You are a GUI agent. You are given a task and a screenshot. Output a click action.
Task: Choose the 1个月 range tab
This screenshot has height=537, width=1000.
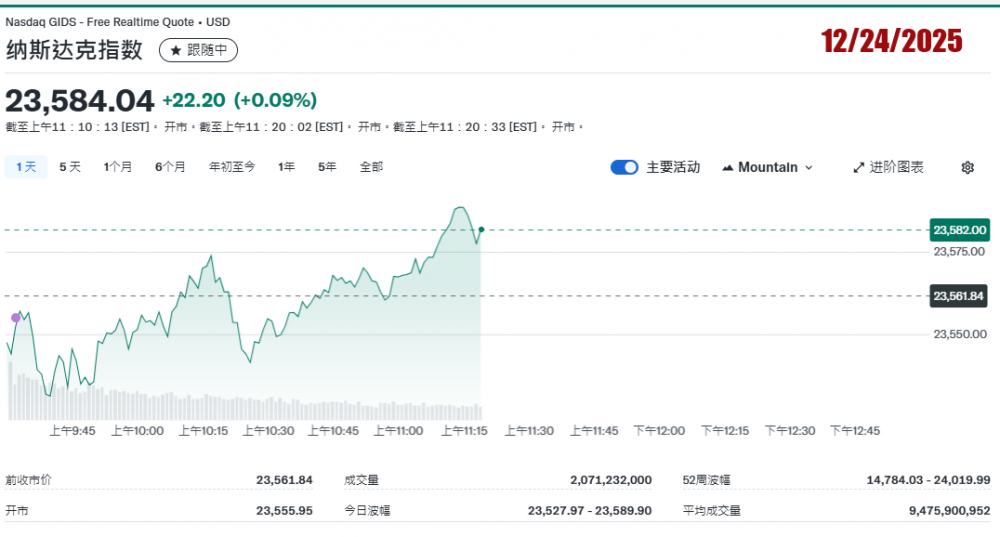click(118, 167)
